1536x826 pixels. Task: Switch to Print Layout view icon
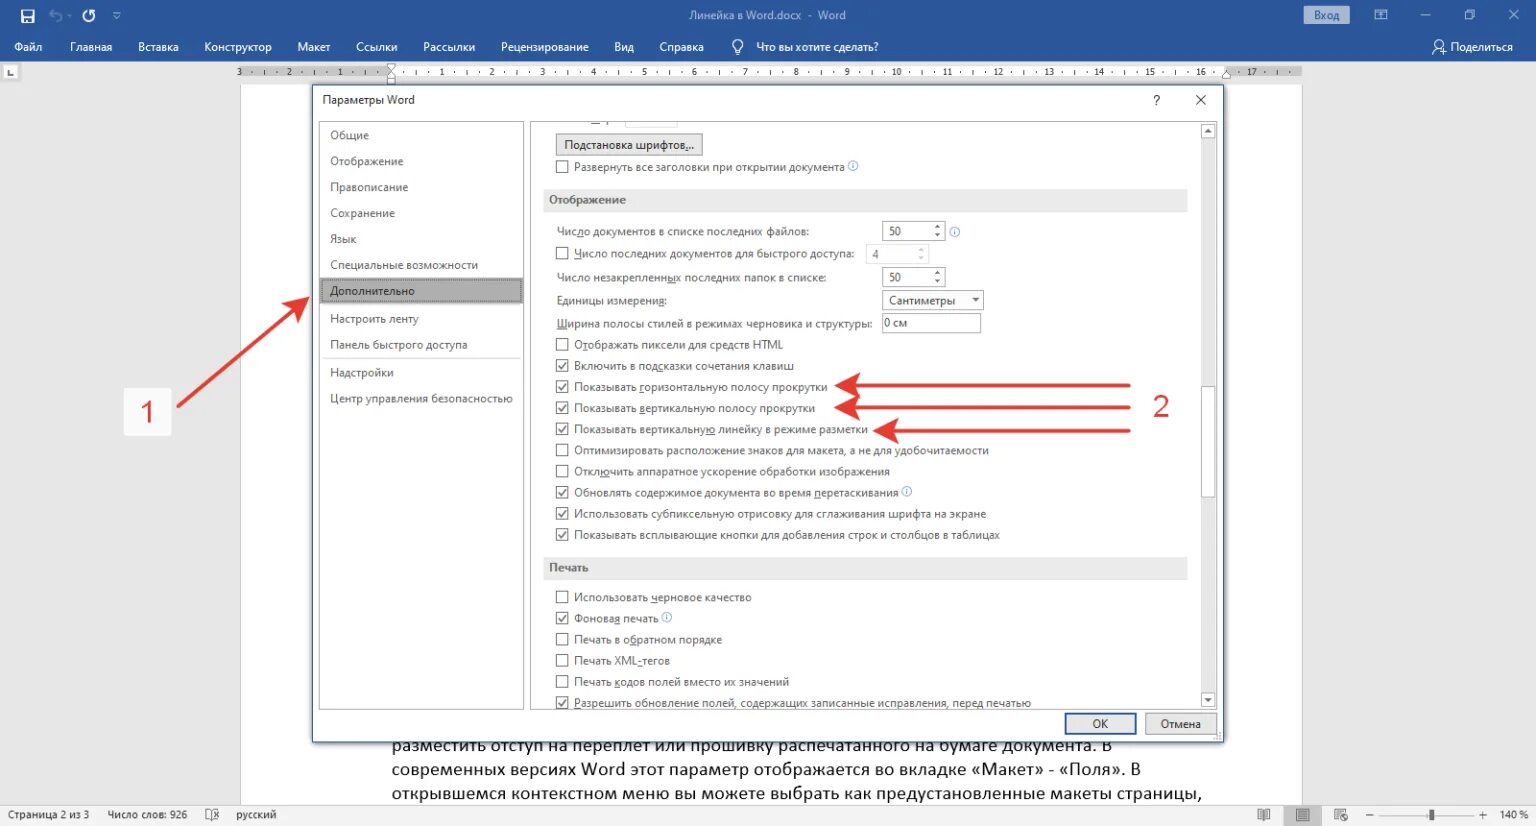point(1302,815)
